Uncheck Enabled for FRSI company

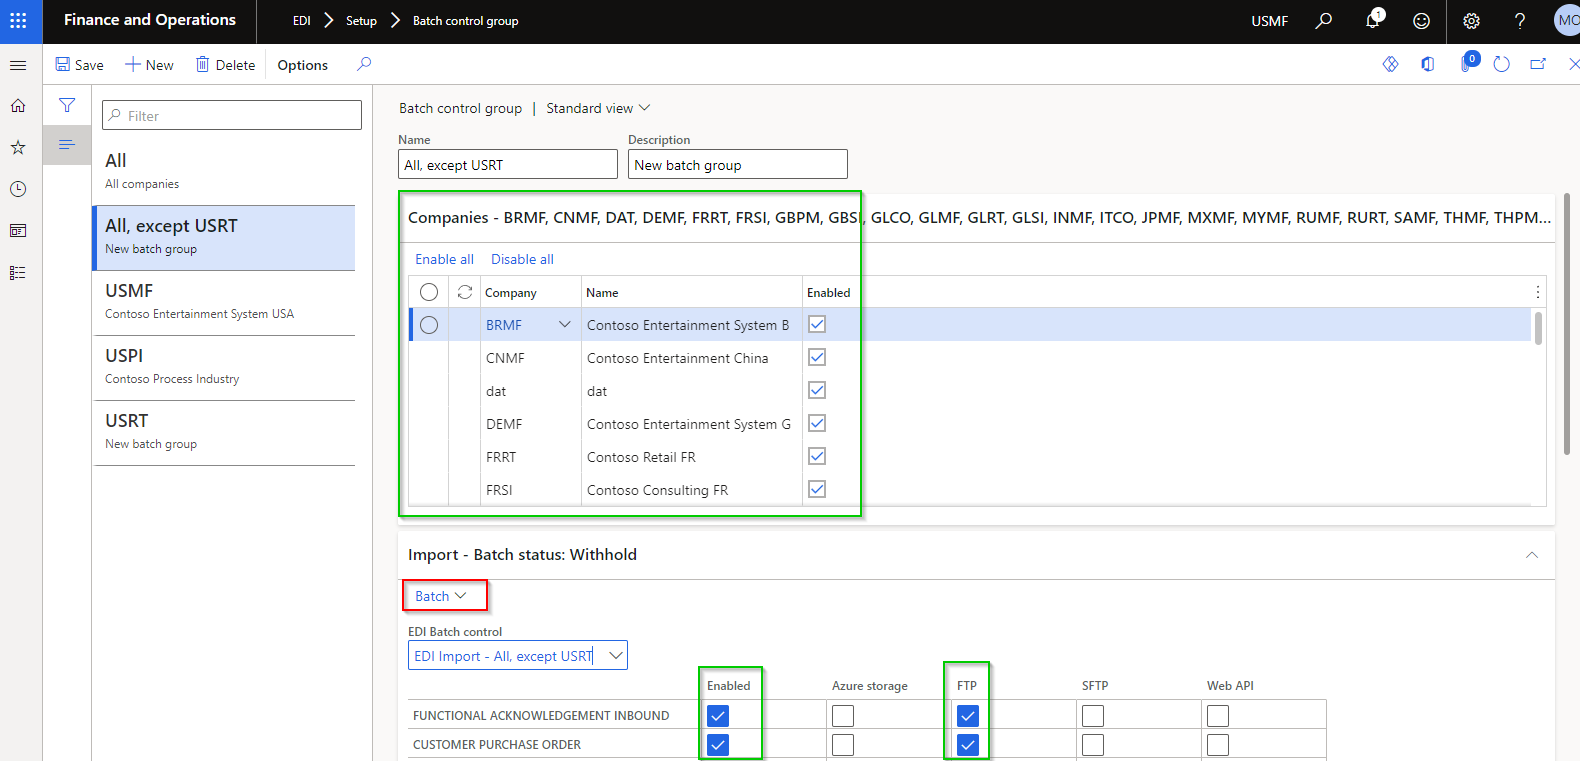[817, 489]
